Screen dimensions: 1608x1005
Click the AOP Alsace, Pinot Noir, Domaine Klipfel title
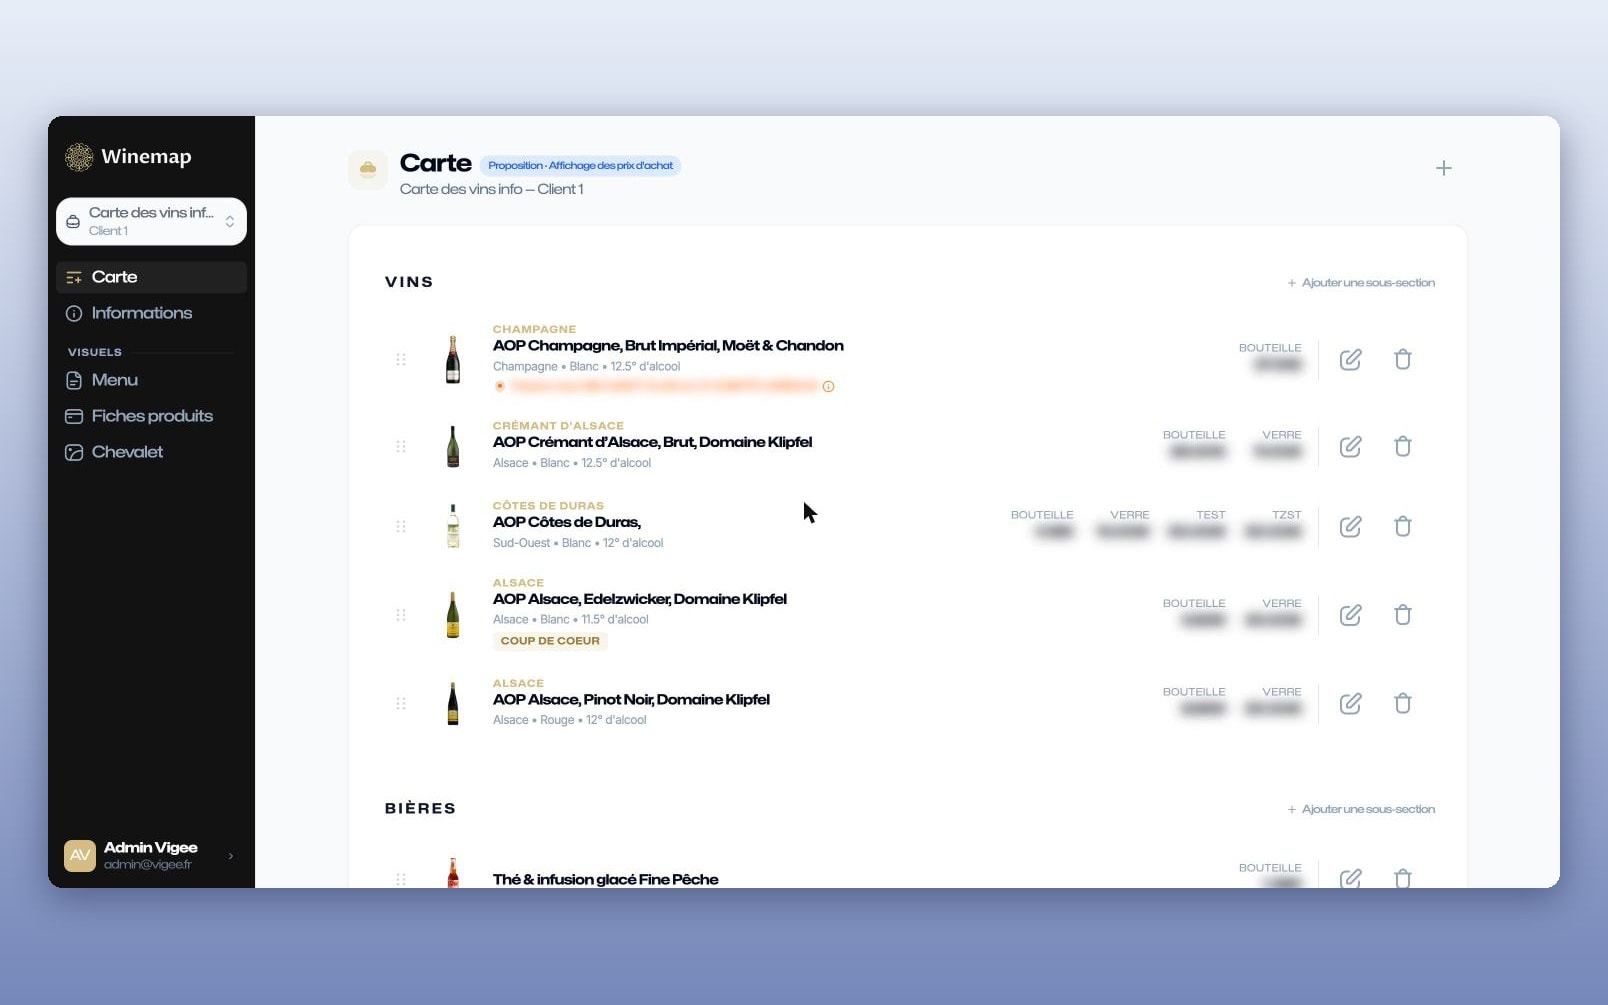(x=631, y=699)
